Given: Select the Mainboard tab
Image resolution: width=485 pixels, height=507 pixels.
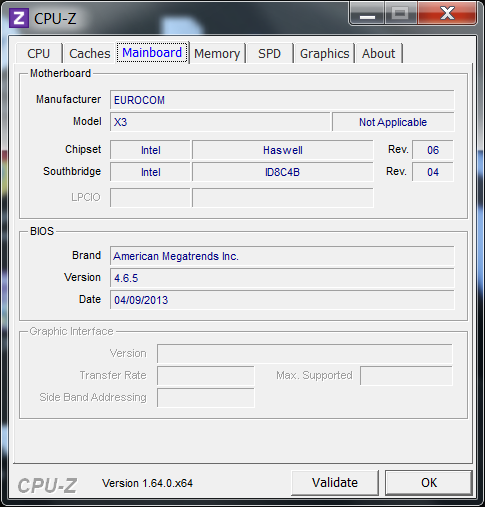Looking at the screenshot, I should coord(152,53).
